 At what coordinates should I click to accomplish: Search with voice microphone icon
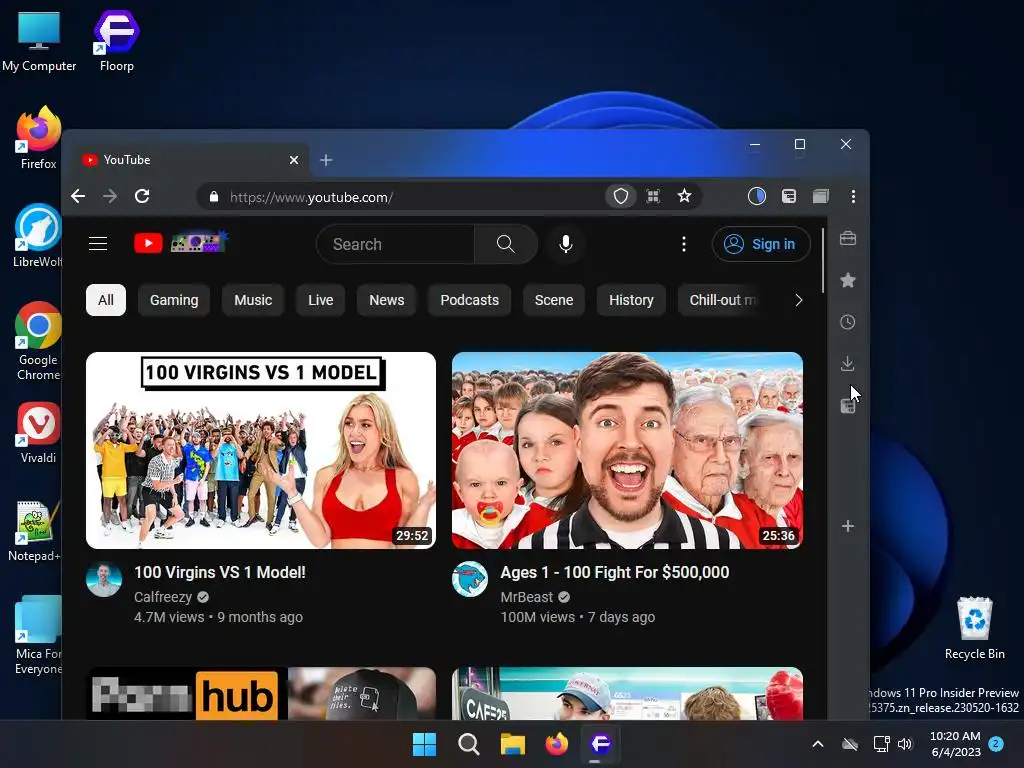[566, 244]
